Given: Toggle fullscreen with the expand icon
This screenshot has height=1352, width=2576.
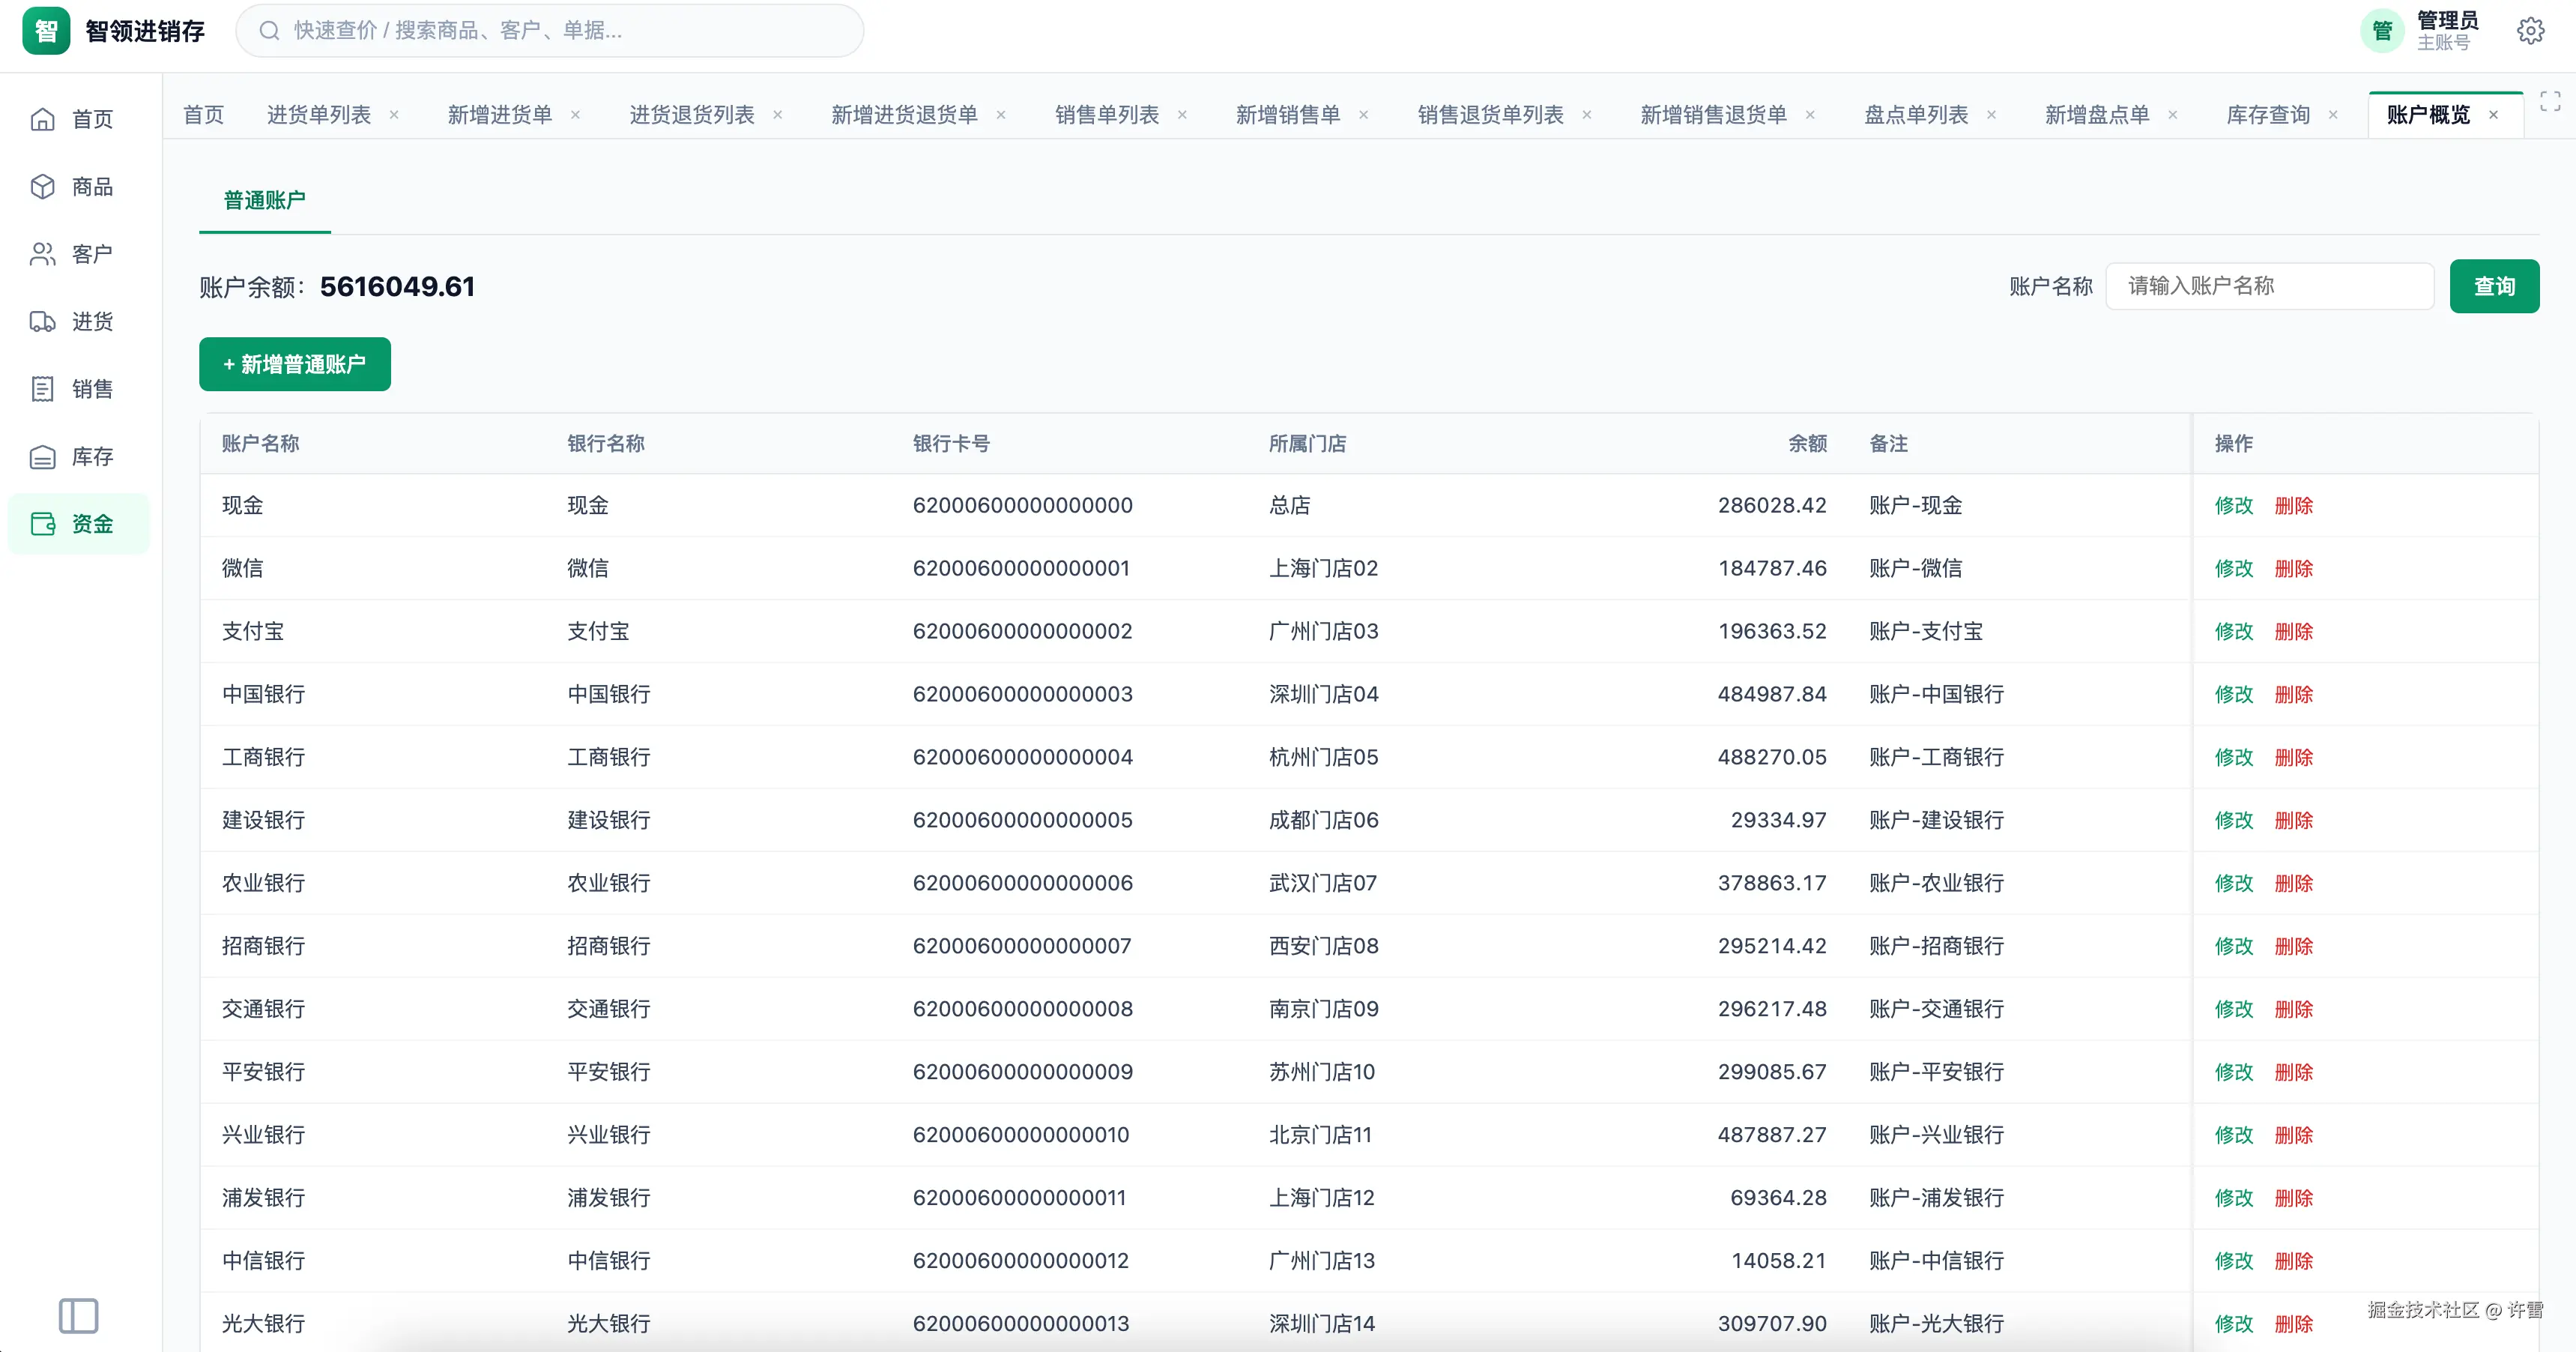Looking at the screenshot, I should (x=2550, y=101).
